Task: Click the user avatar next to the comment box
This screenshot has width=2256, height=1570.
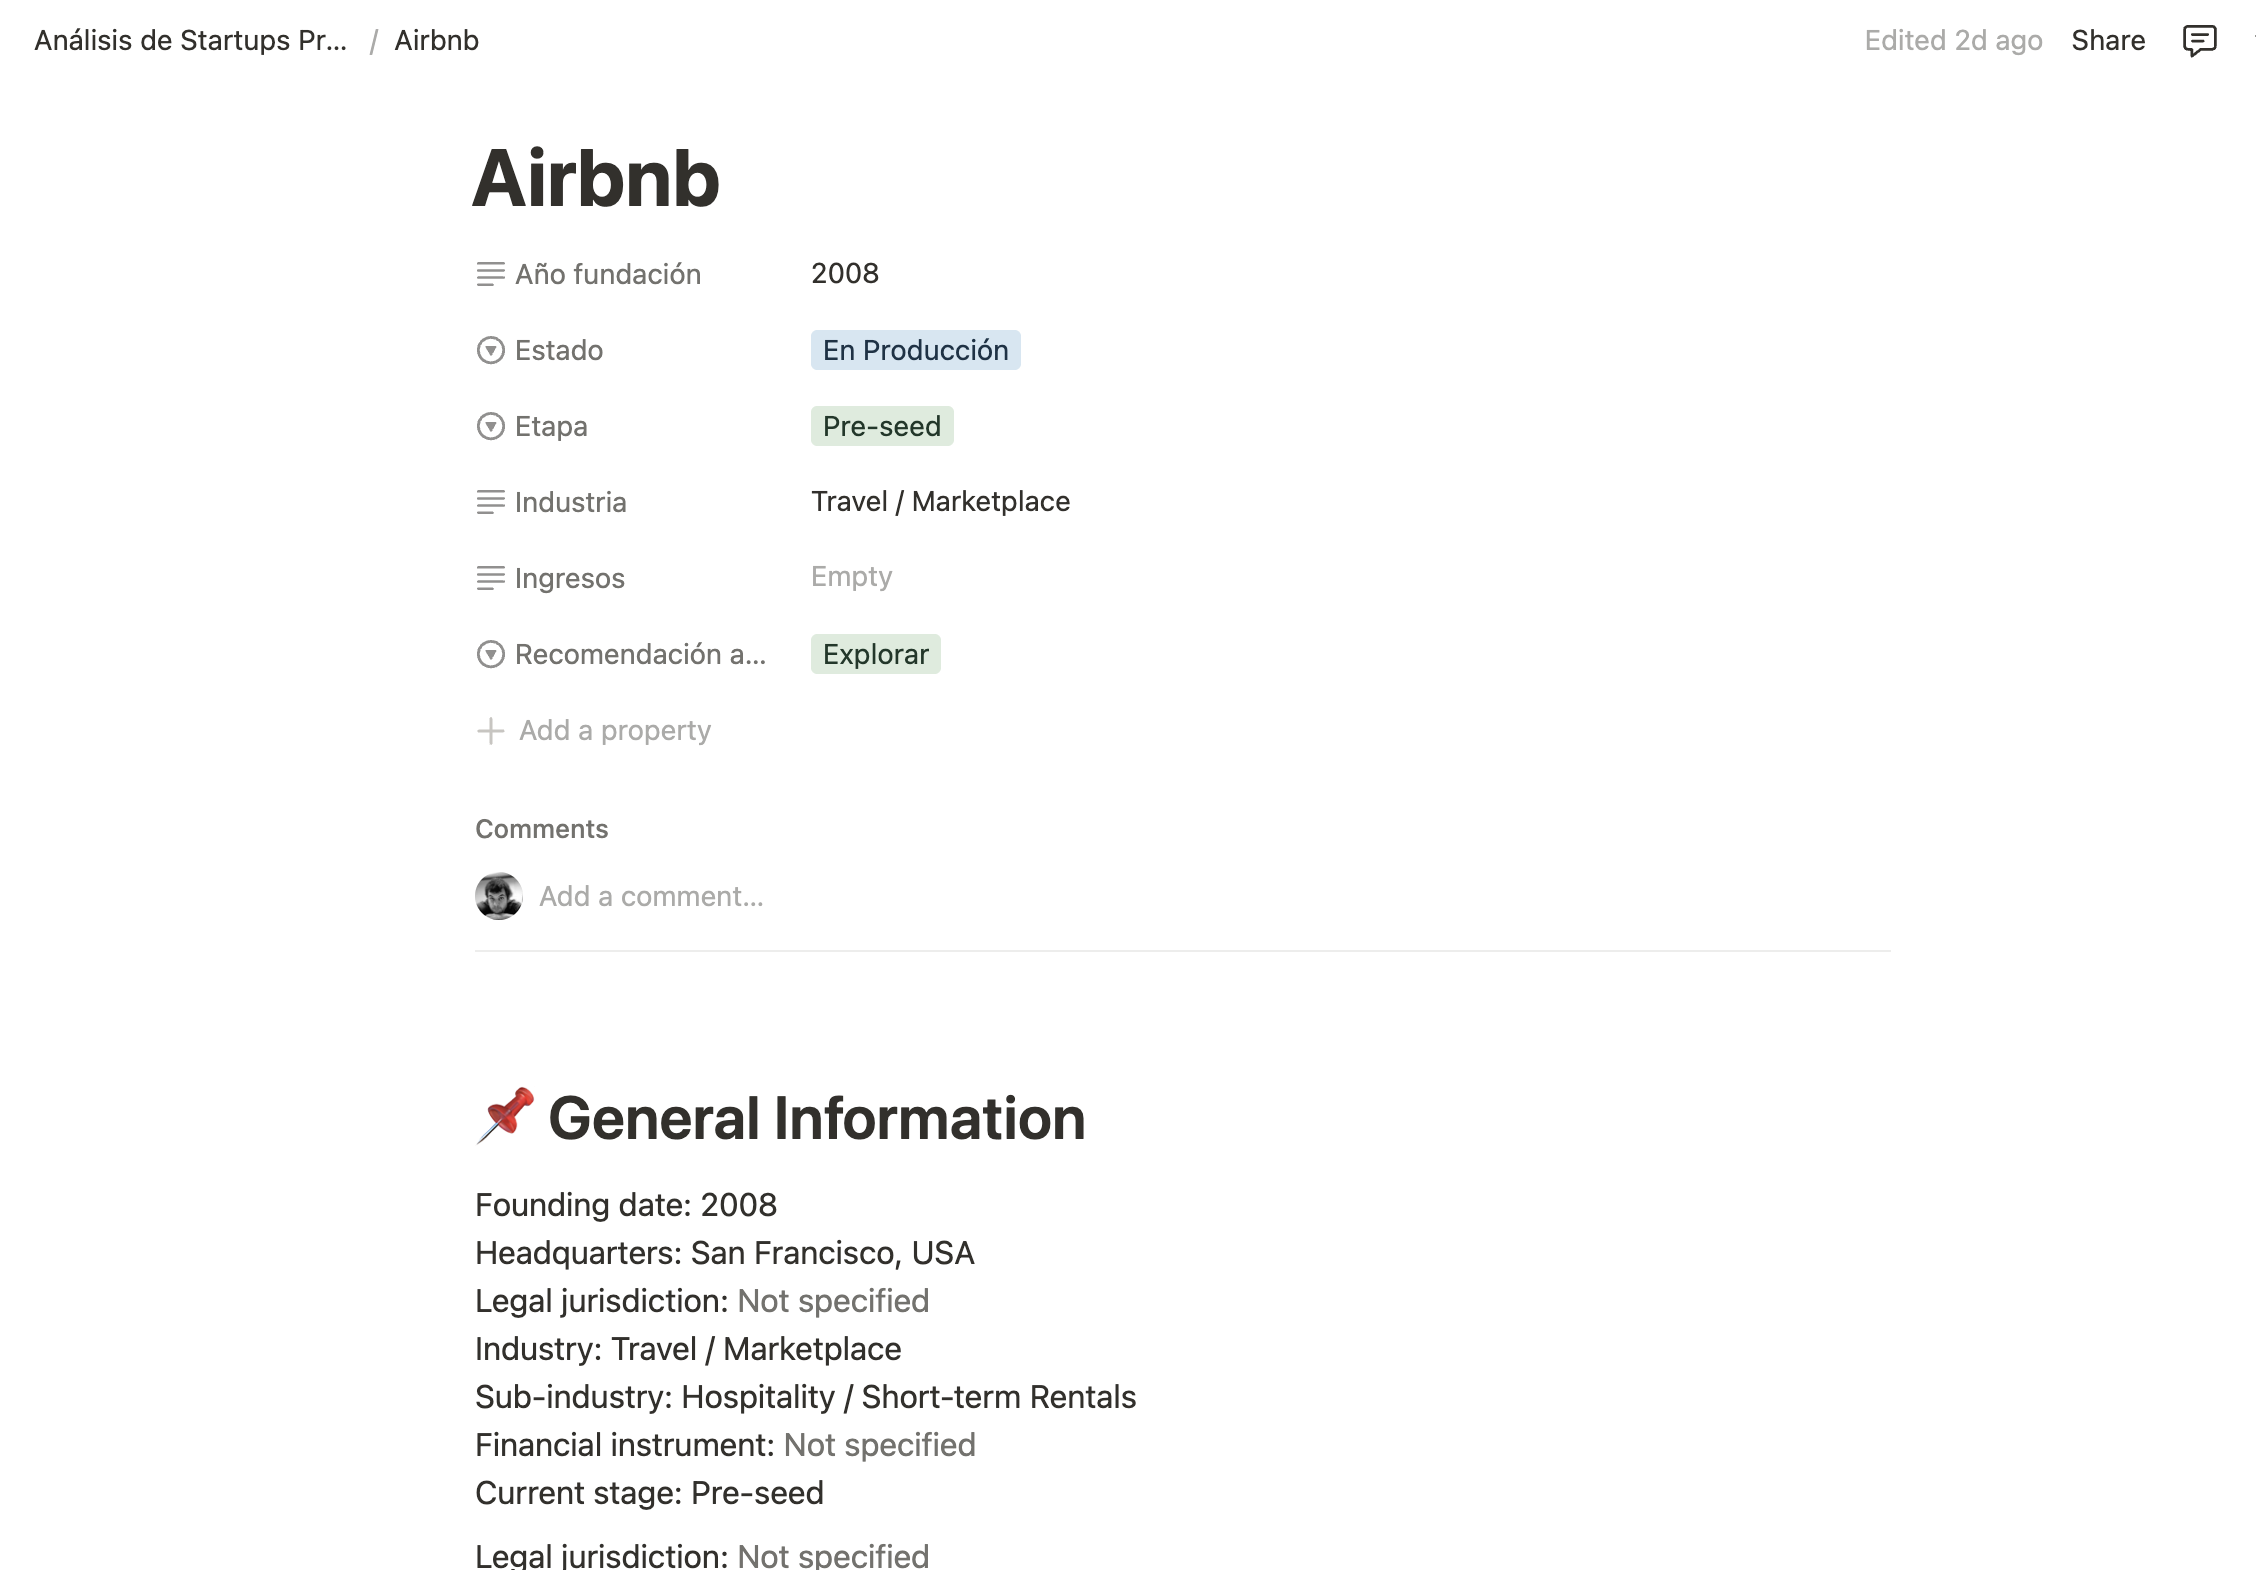Action: (x=497, y=896)
